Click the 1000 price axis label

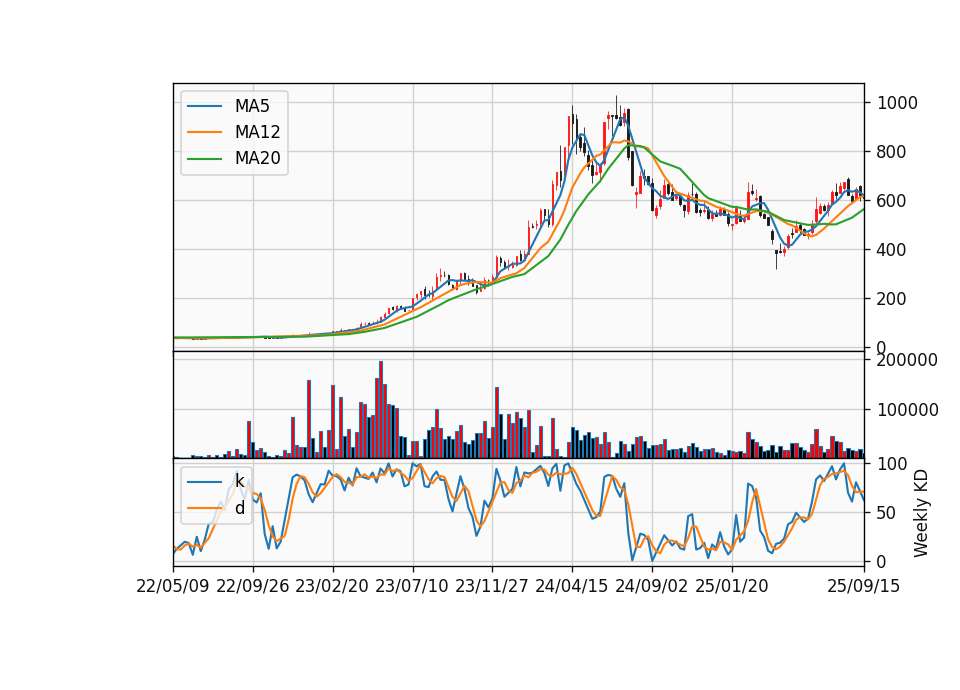898,103
